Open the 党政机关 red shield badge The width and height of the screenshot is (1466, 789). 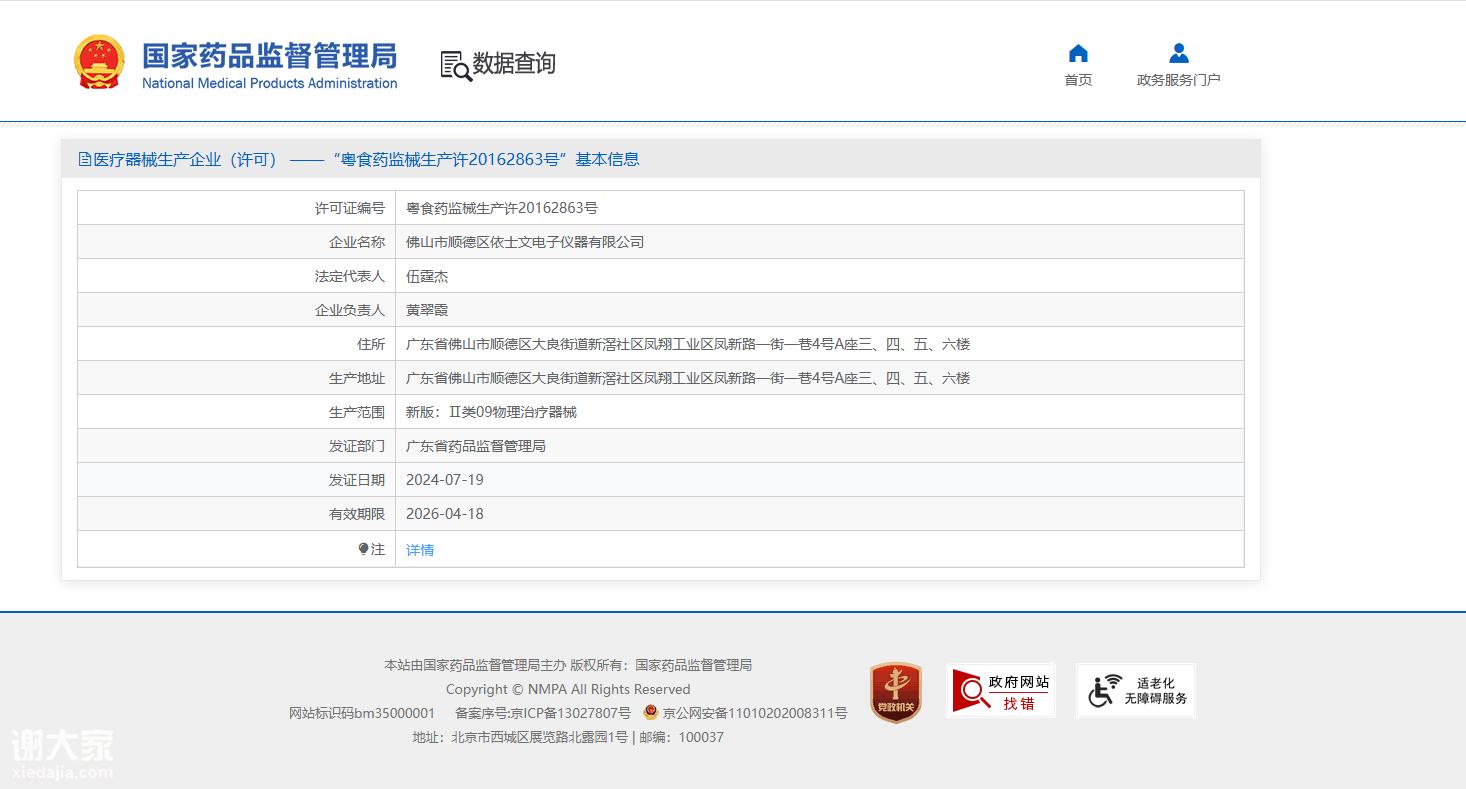895,691
